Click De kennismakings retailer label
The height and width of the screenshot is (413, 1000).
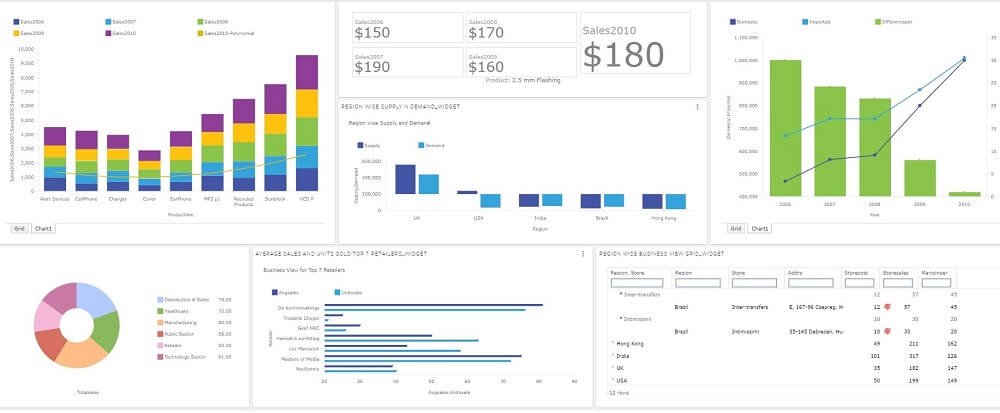pyautogui.click(x=298, y=307)
